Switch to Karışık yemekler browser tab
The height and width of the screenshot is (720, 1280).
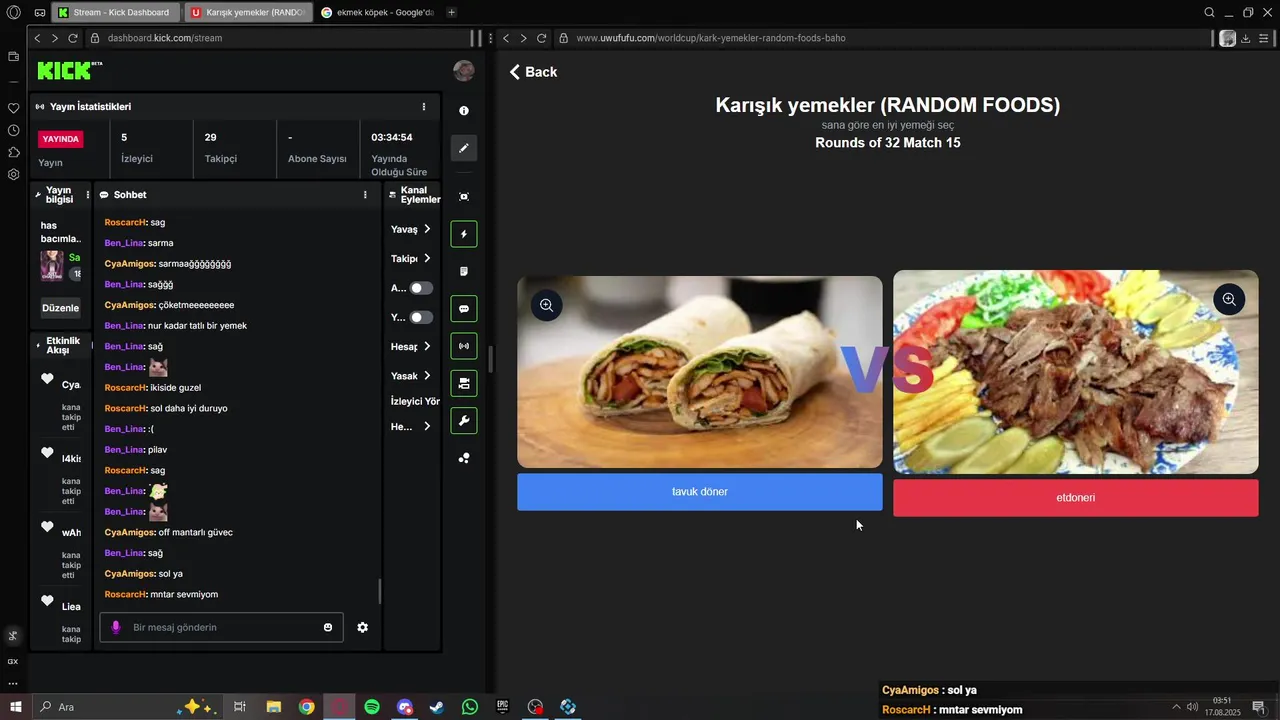(249, 12)
